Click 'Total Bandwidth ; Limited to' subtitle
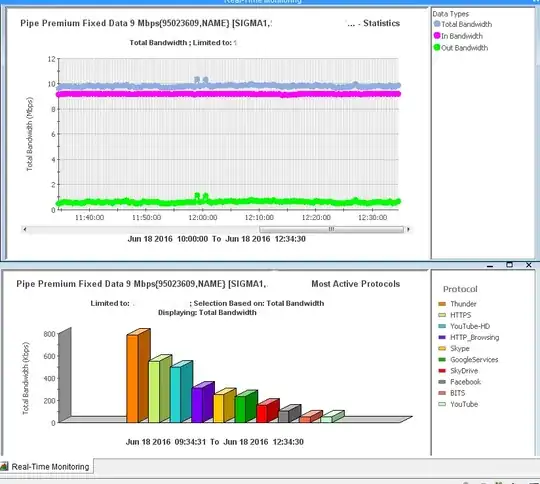This screenshot has width=540, height=484. click(180, 43)
